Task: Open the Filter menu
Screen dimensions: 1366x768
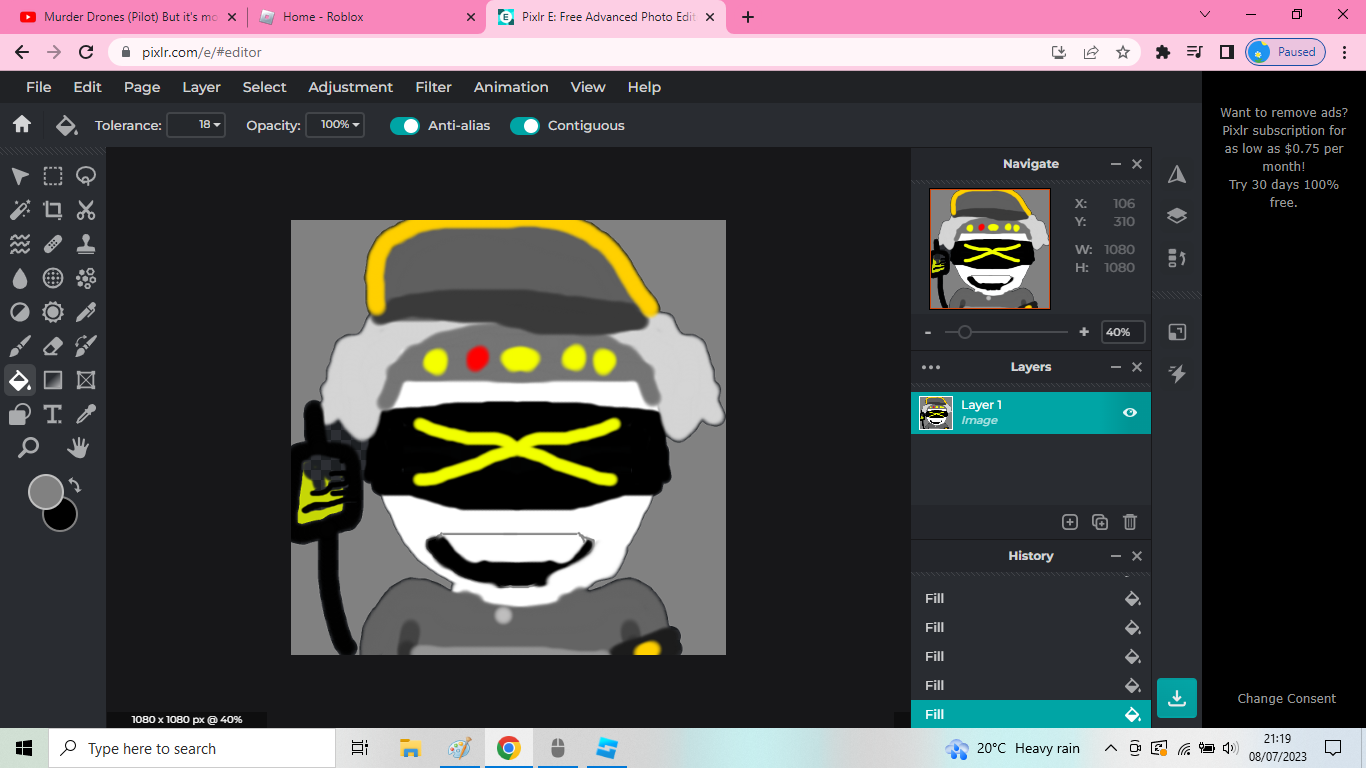Action: [433, 87]
